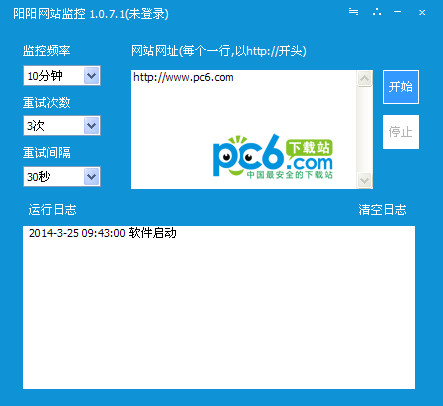Select the 10分钟 frequency combo box
This screenshot has width=443, height=406.
(62, 76)
